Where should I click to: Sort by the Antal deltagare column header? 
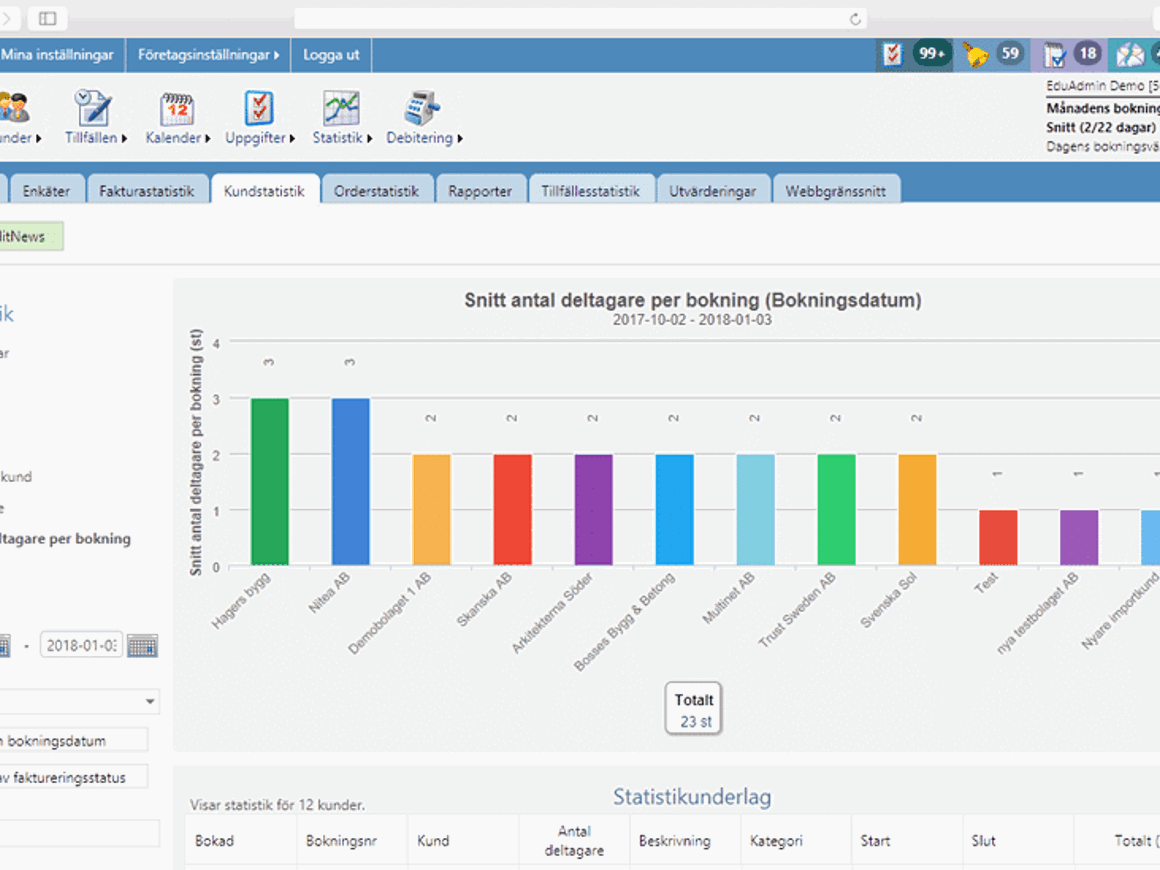coord(574,841)
